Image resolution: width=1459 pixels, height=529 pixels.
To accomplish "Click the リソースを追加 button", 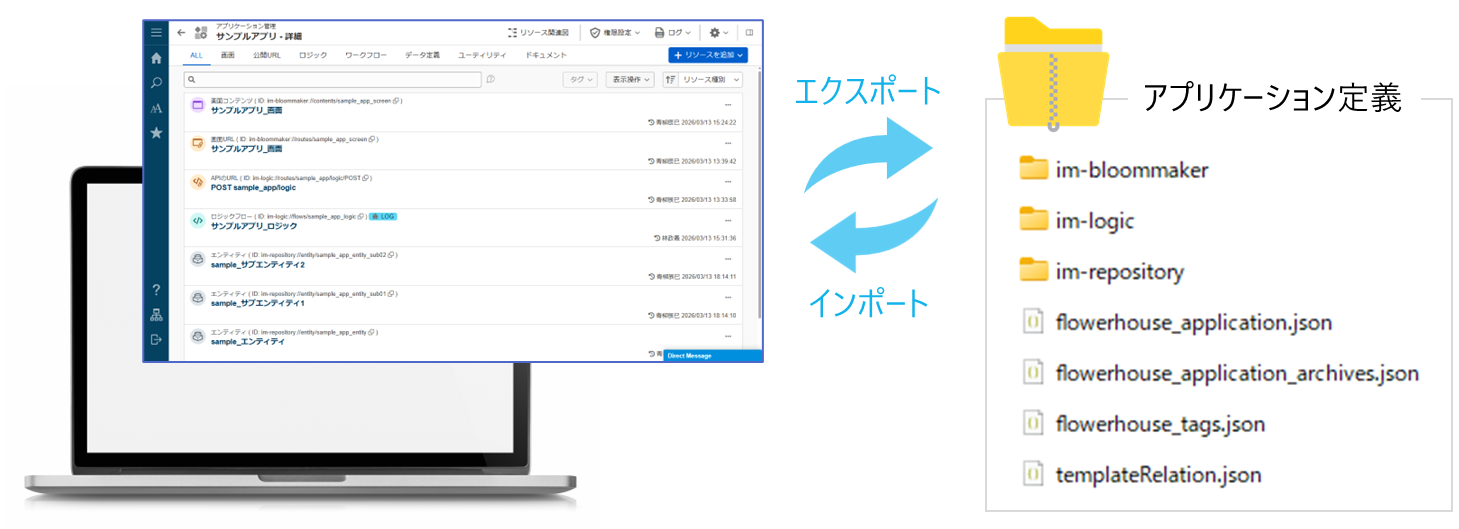I will pyautogui.click(x=708, y=55).
